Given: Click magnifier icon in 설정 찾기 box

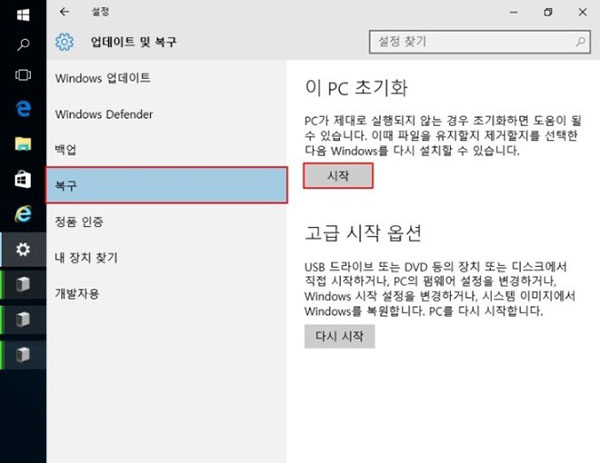Looking at the screenshot, I should 580,41.
